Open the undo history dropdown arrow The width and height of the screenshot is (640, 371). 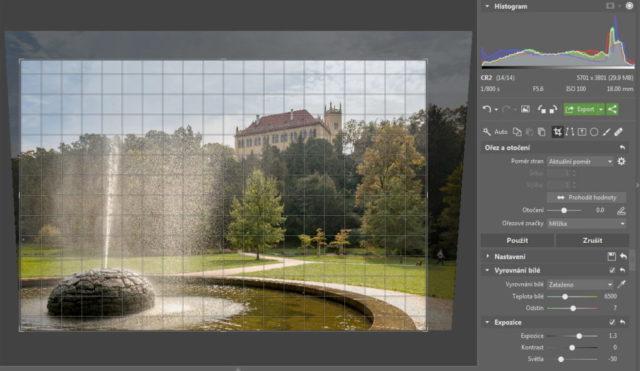tap(496, 109)
